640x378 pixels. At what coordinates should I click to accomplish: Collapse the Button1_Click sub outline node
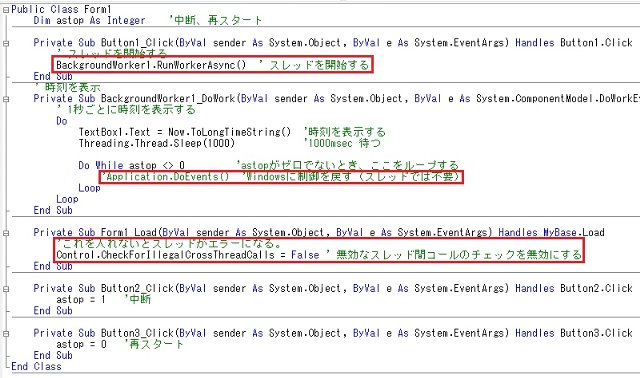tap(6, 43)
